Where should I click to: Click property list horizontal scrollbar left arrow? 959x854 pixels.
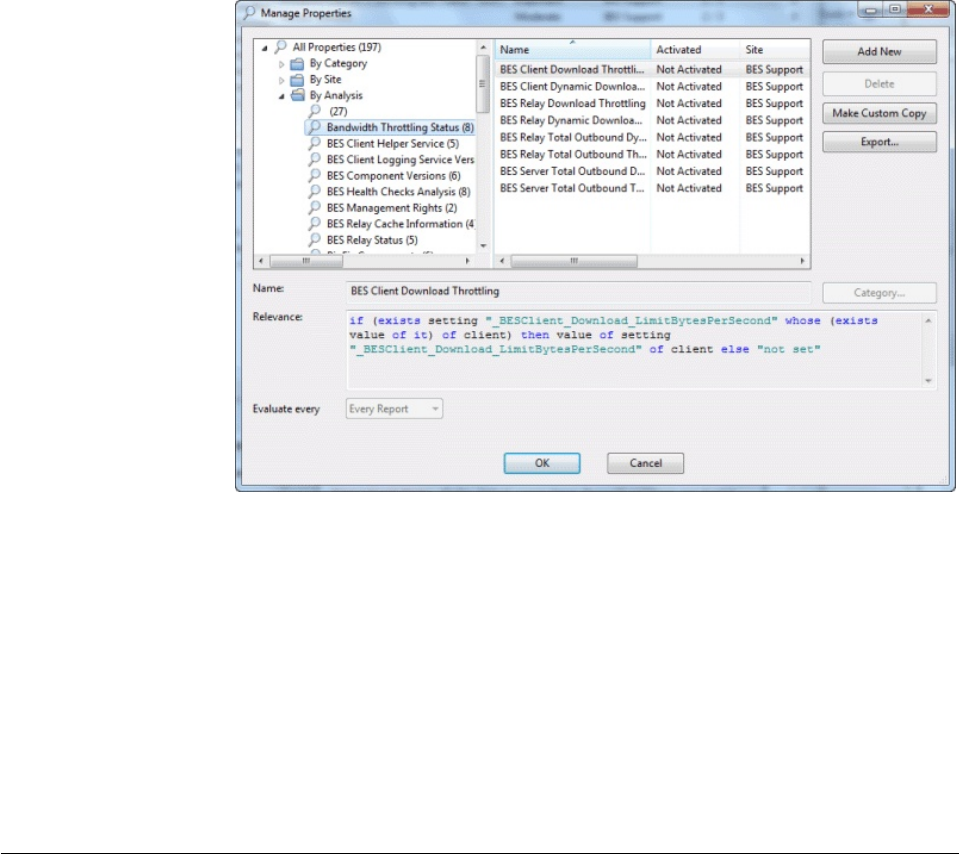(x=502, y=261)
